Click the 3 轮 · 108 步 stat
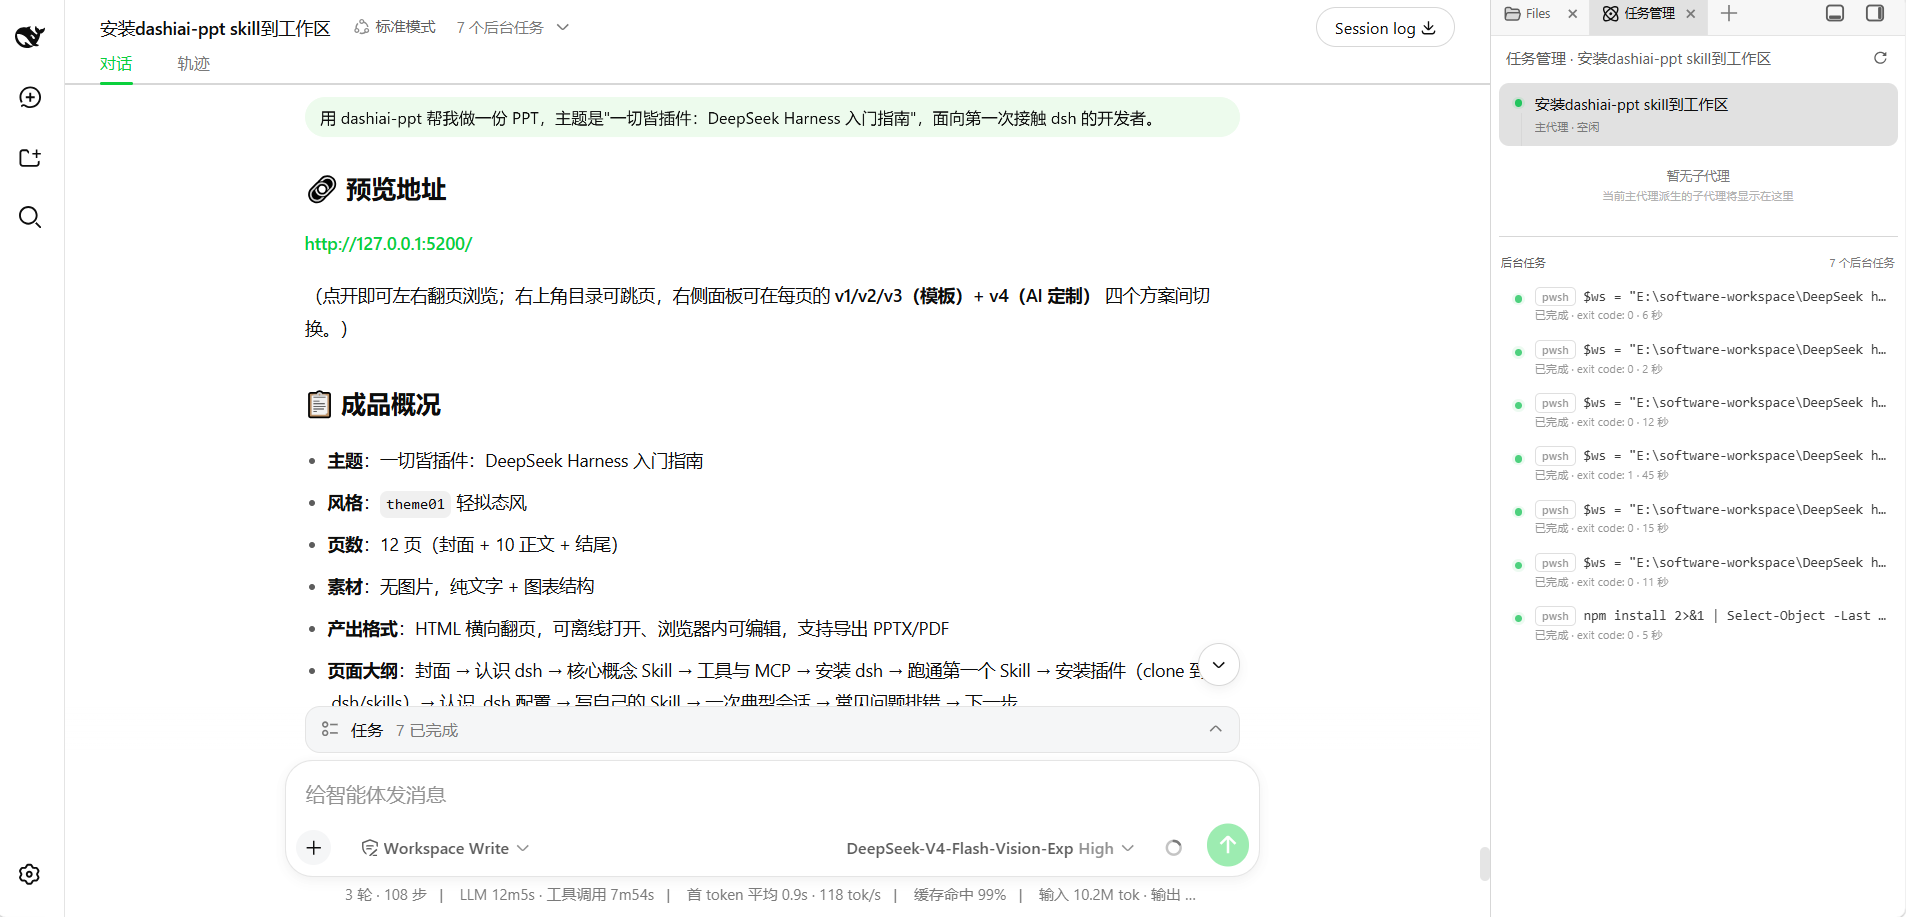Image resolution: width=1908 pixels, height=917 pixels. (385, 895)
